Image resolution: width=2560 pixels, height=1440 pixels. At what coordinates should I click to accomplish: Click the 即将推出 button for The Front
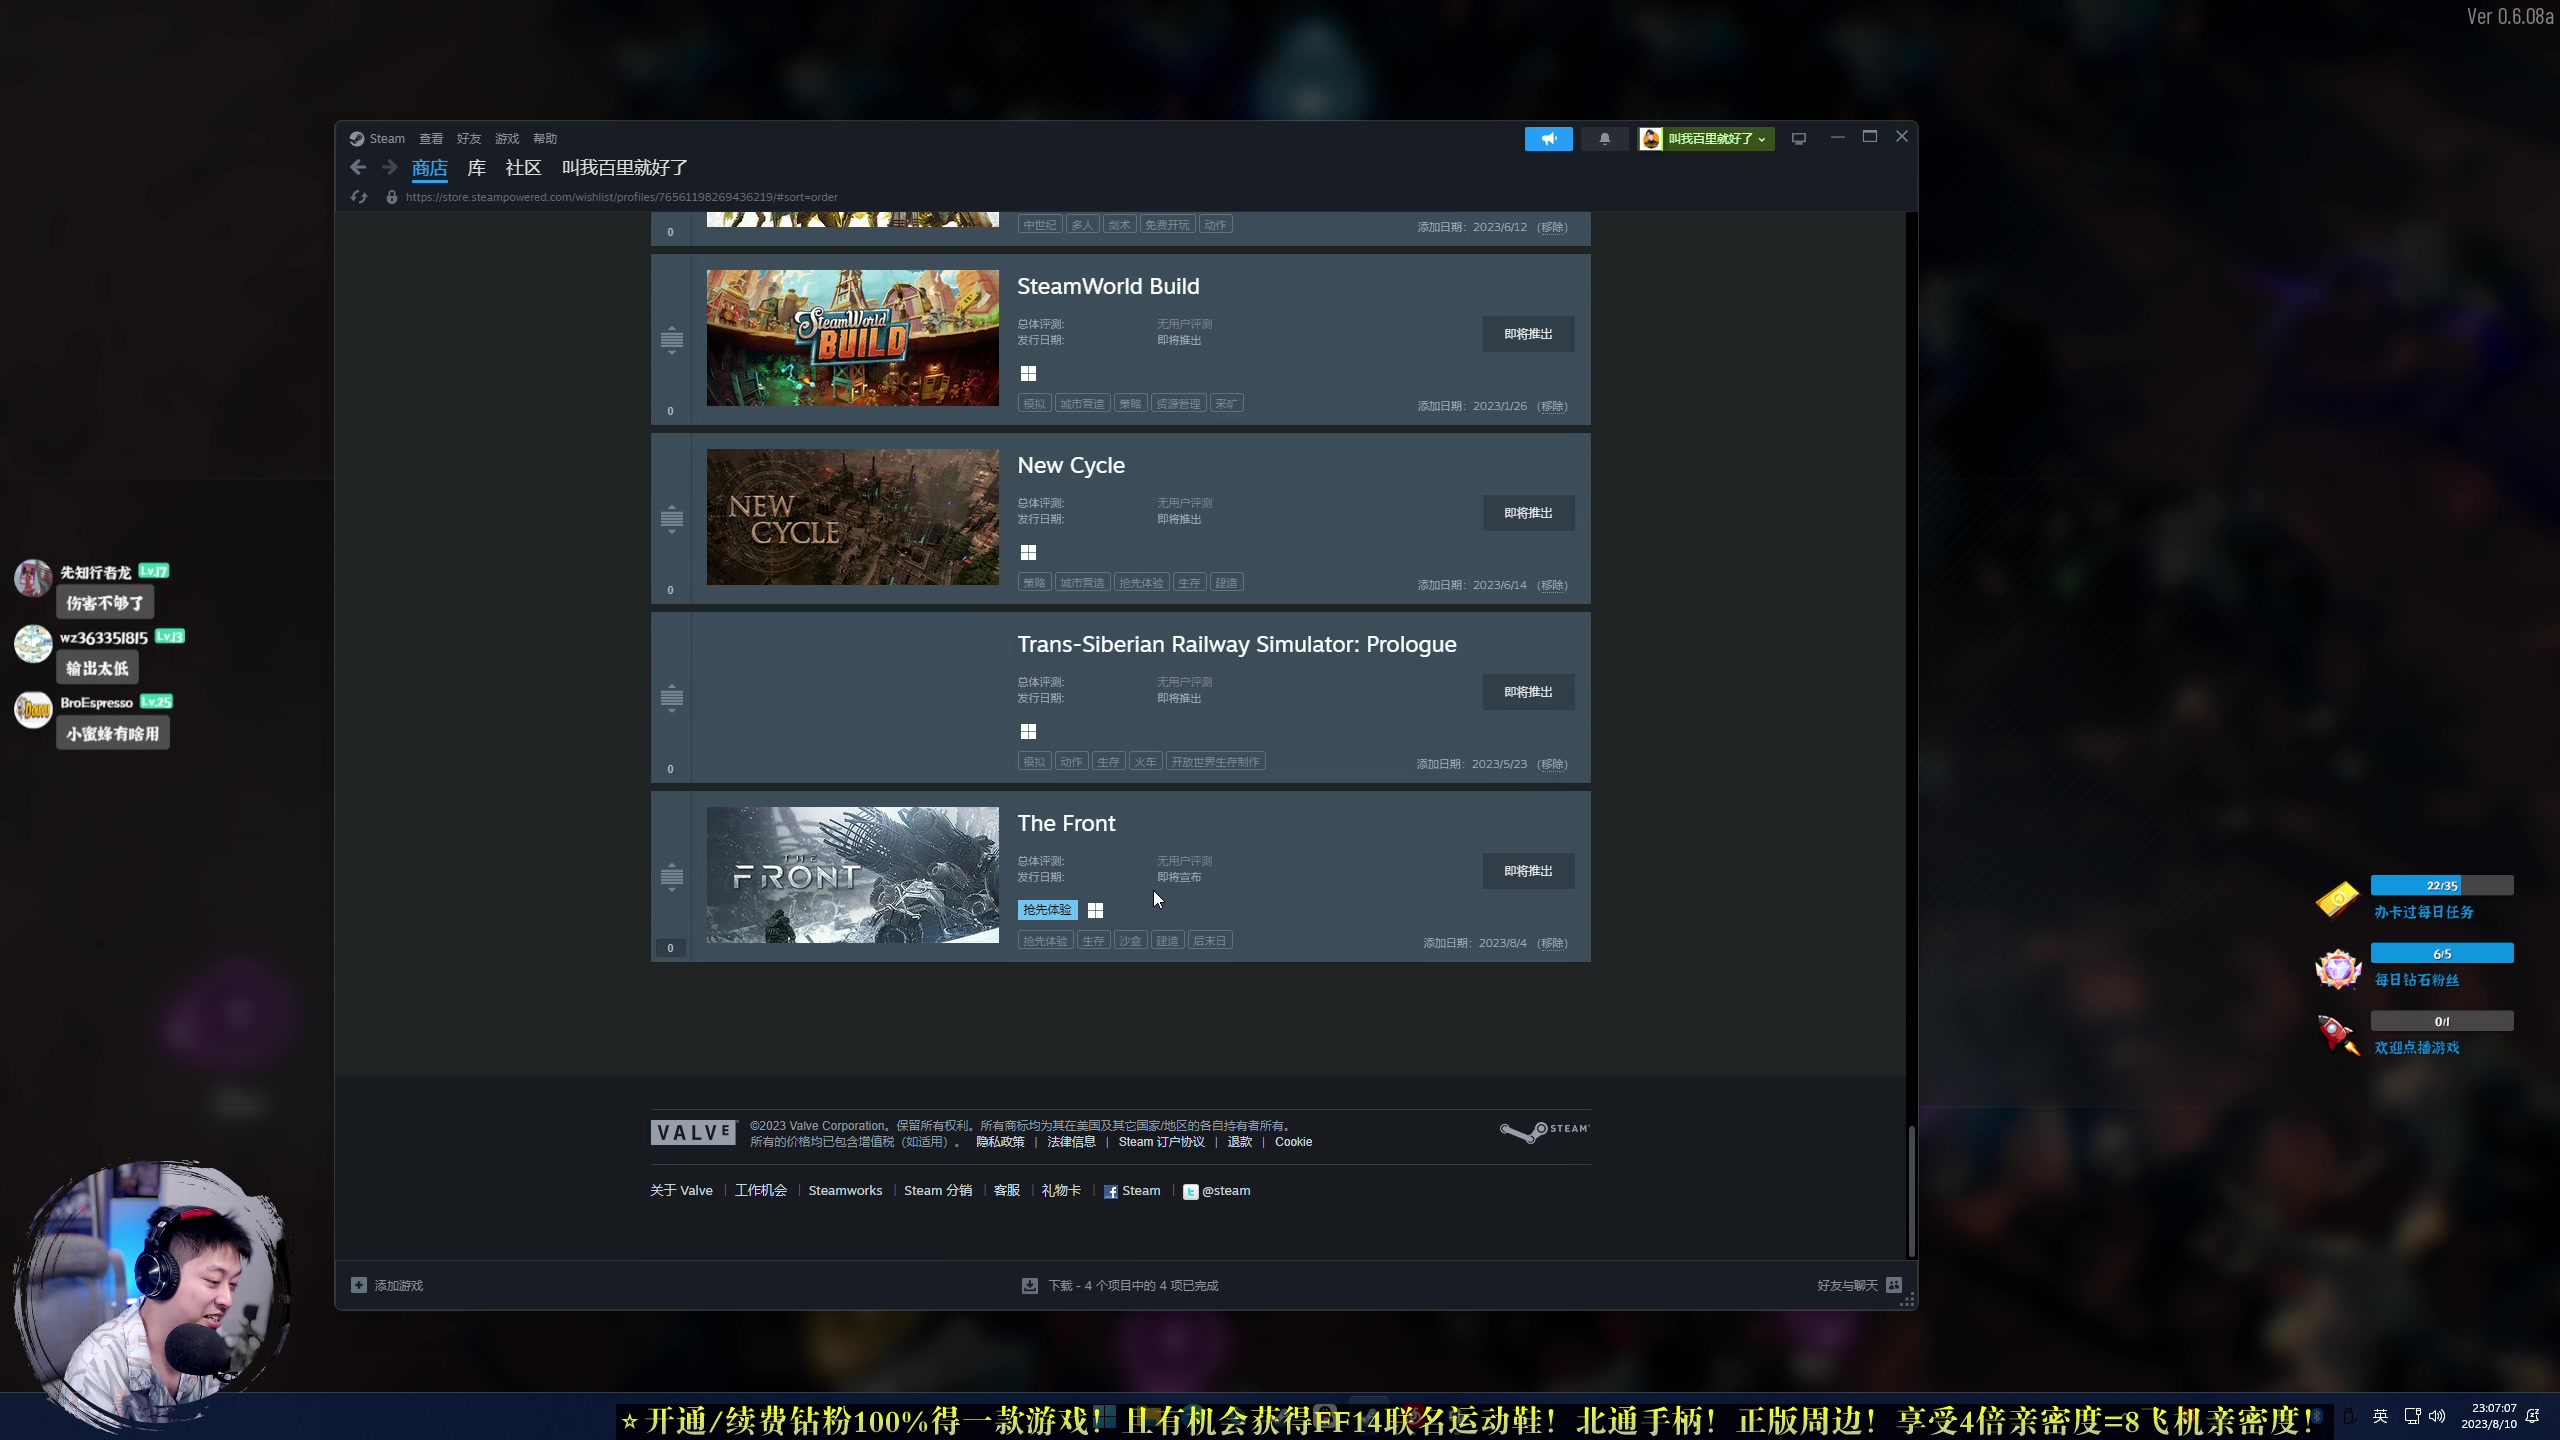[x=1528, y=871]
